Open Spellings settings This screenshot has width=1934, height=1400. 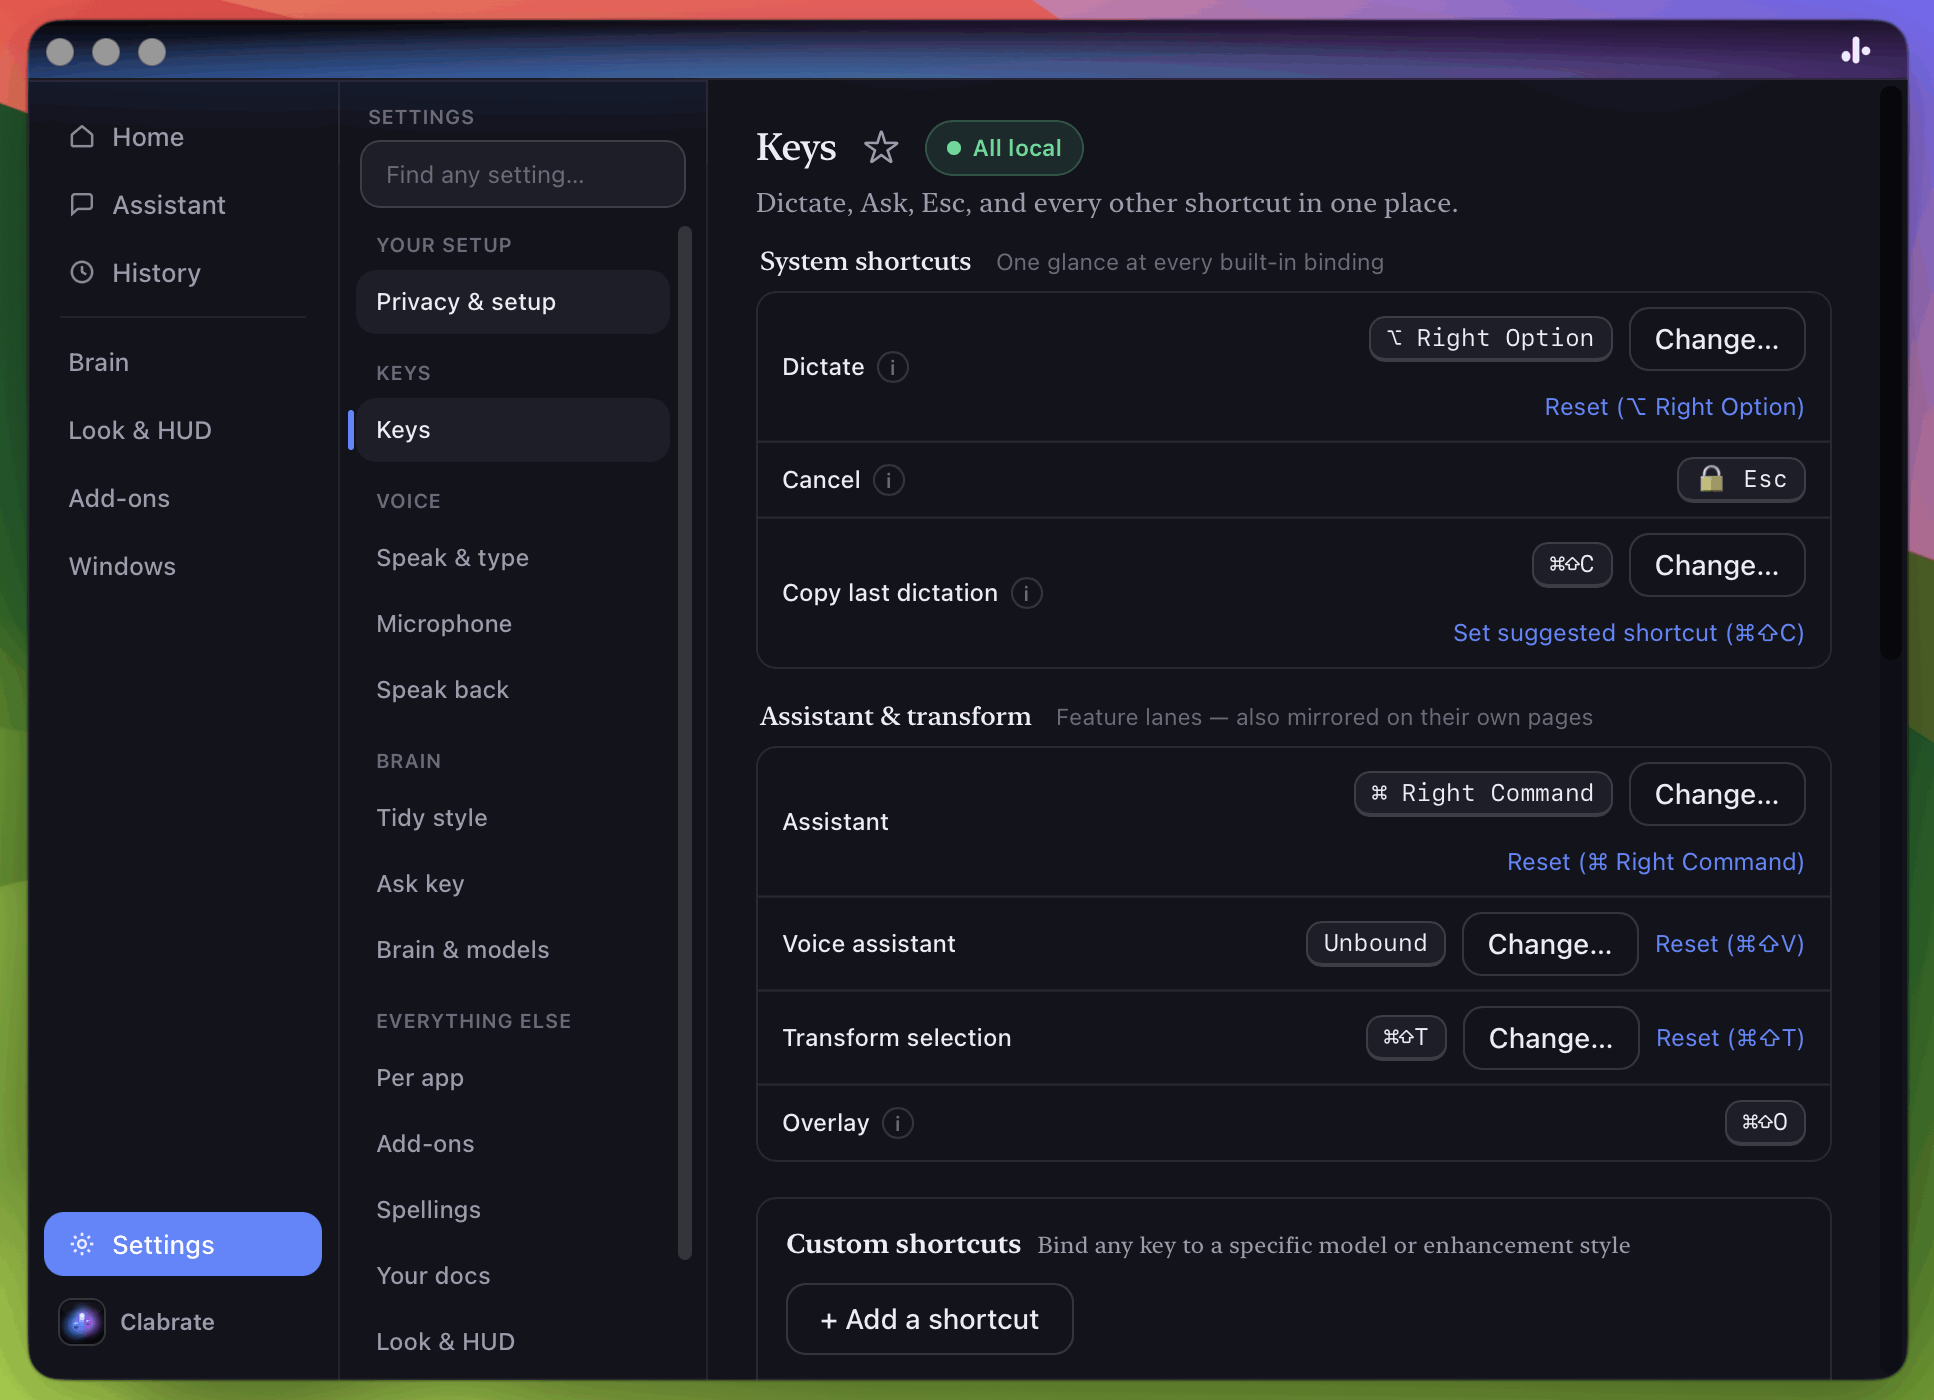[x=428, y=1210]
